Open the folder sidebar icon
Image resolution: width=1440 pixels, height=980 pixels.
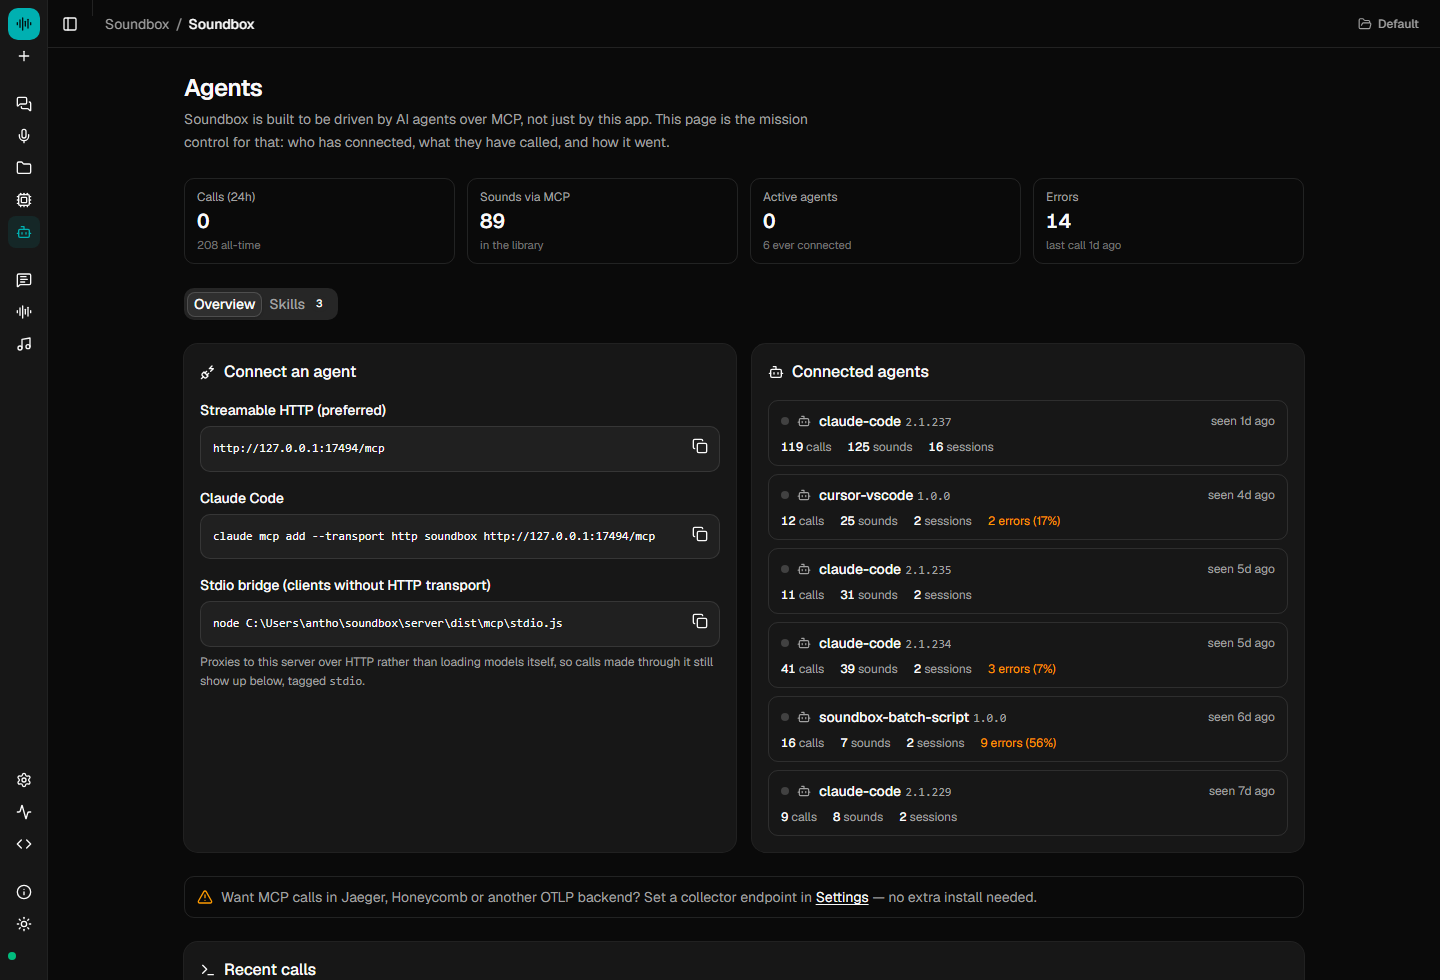click(24, 168)
